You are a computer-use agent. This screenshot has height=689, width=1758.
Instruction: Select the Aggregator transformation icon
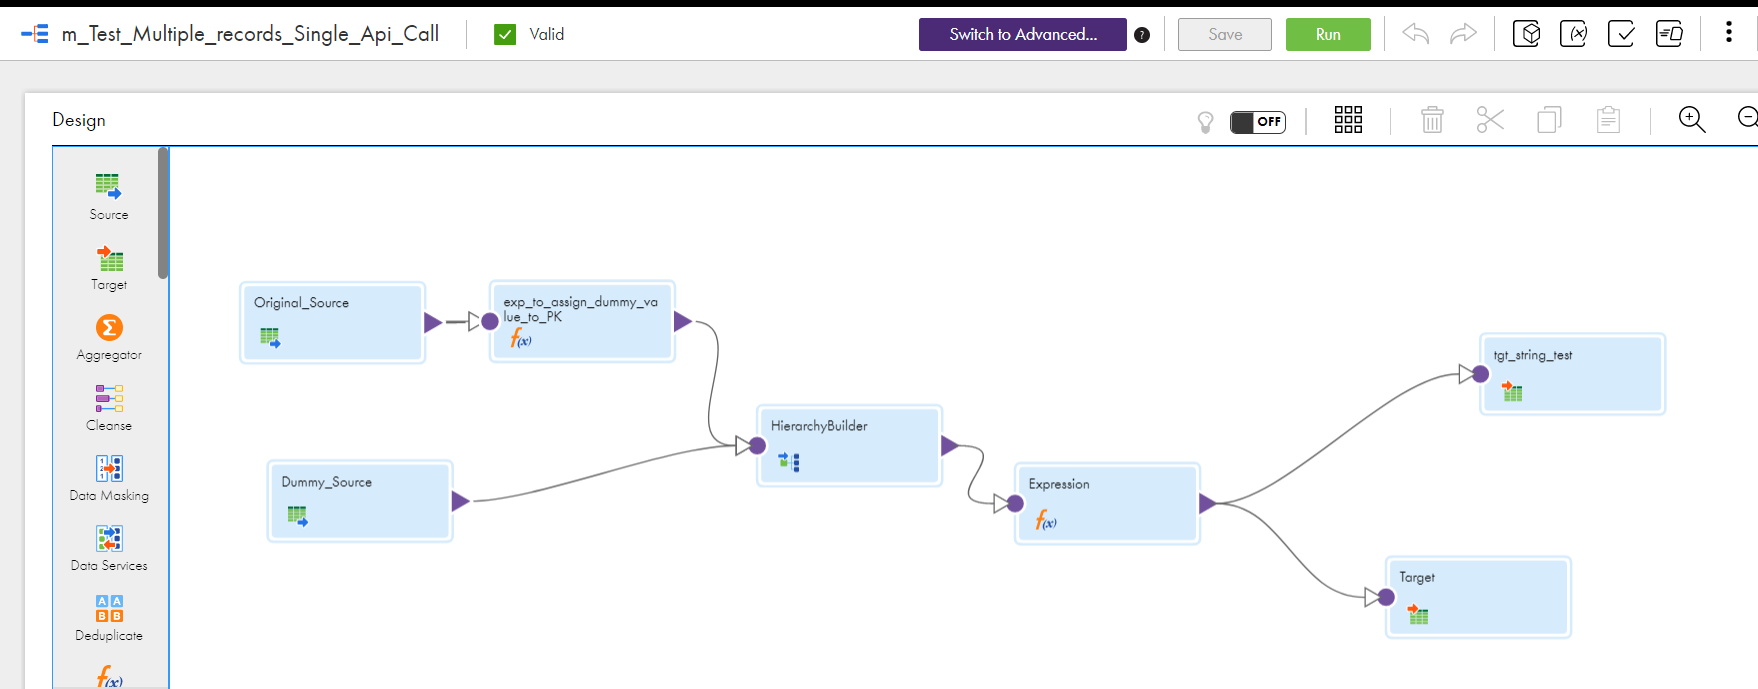point(109,328)
